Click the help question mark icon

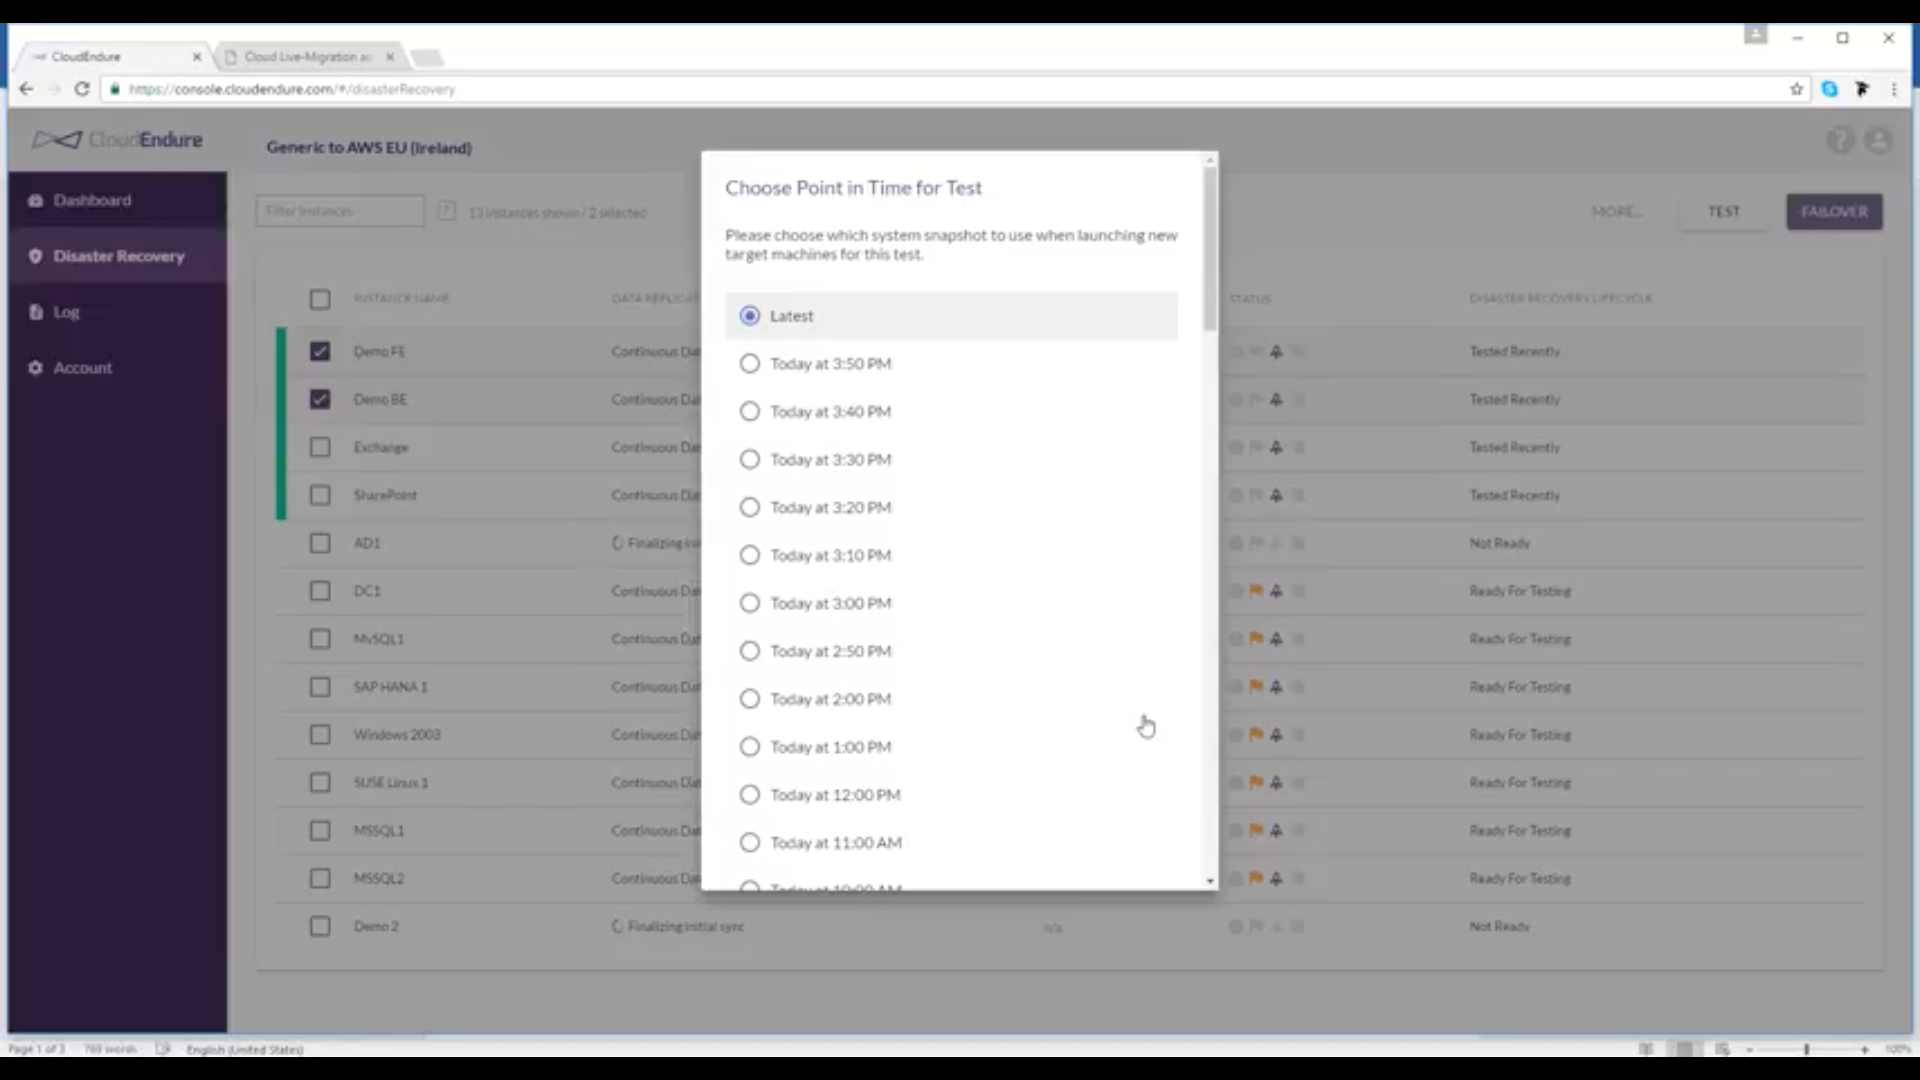1839,141
